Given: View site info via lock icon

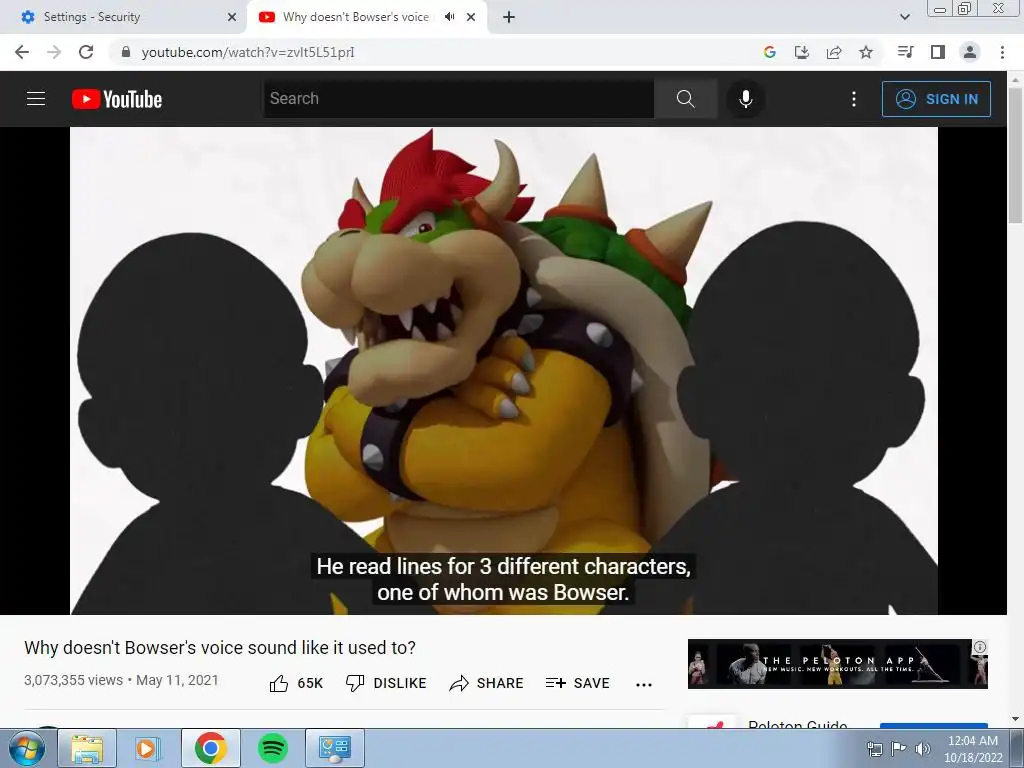Looking at the screenshot, I should (126, 52).
